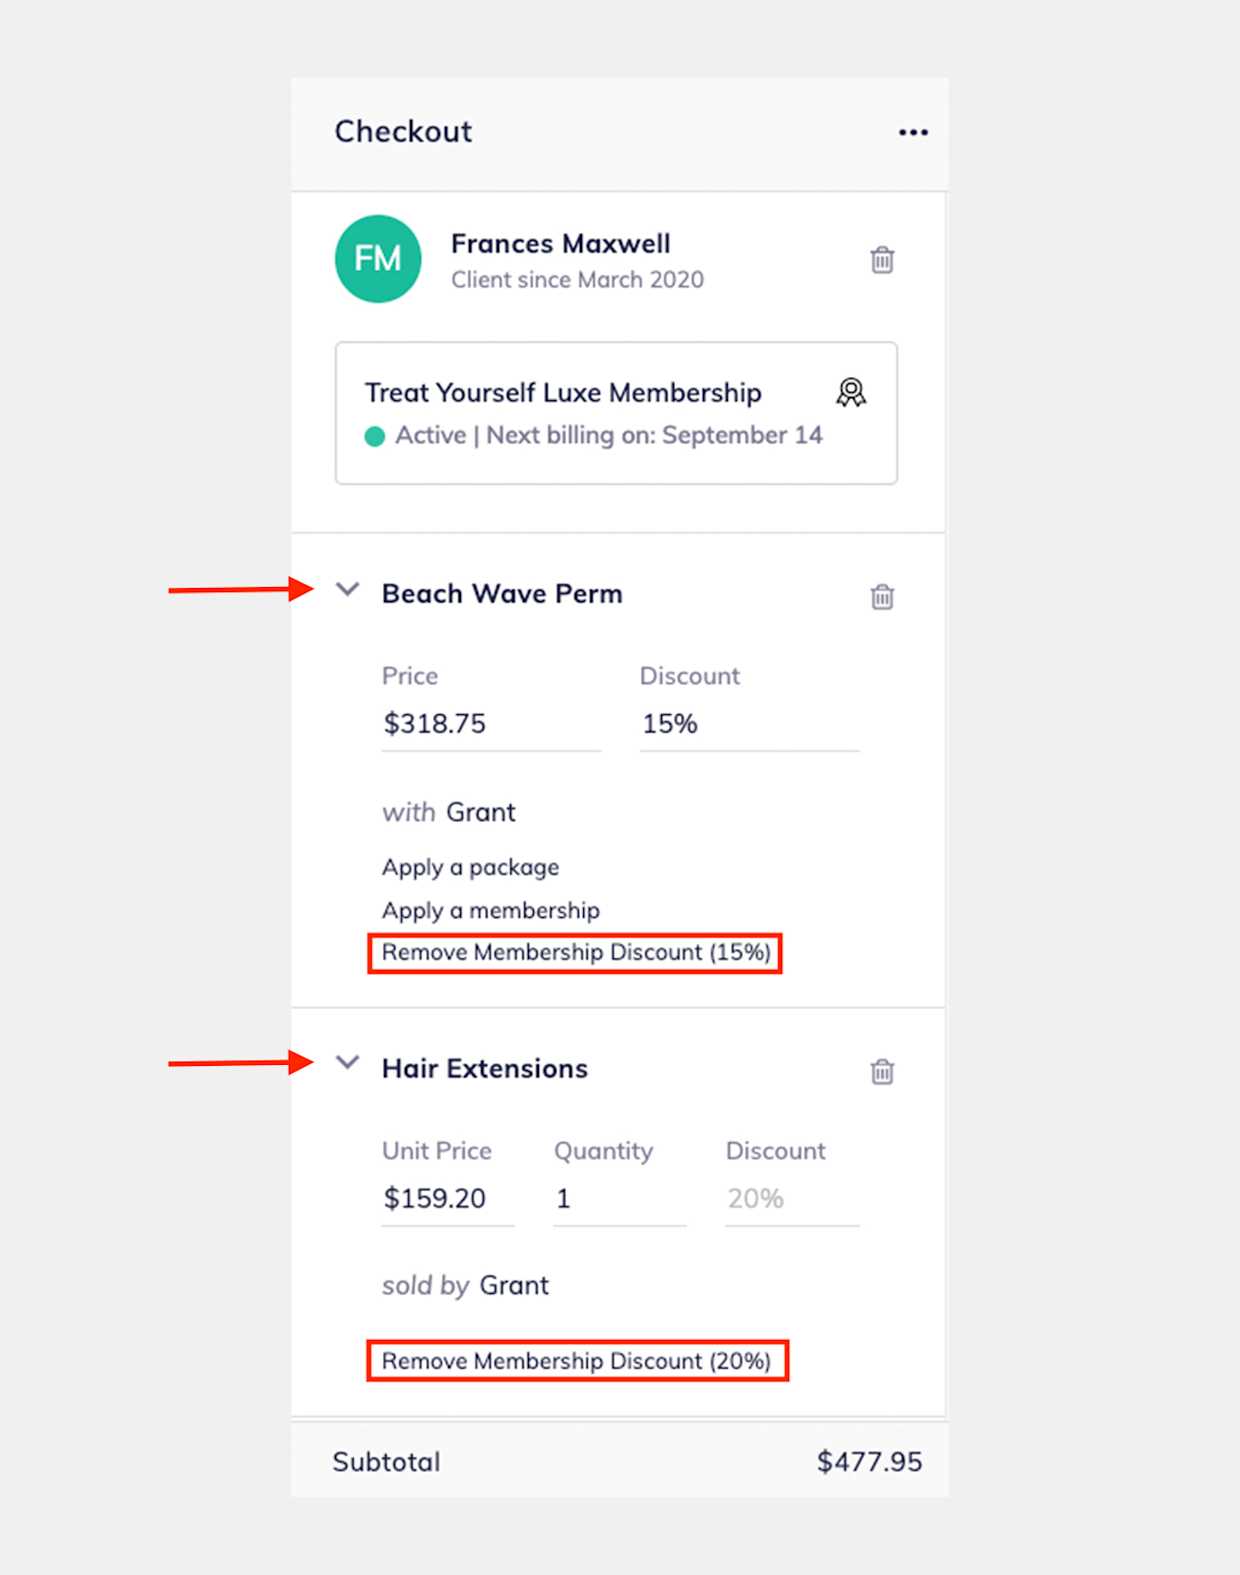Image resolution: width=1240 pixels, height=1575 pixels.
Task: Apply a package to Beach Wave Perm
Action: [469, 867]
